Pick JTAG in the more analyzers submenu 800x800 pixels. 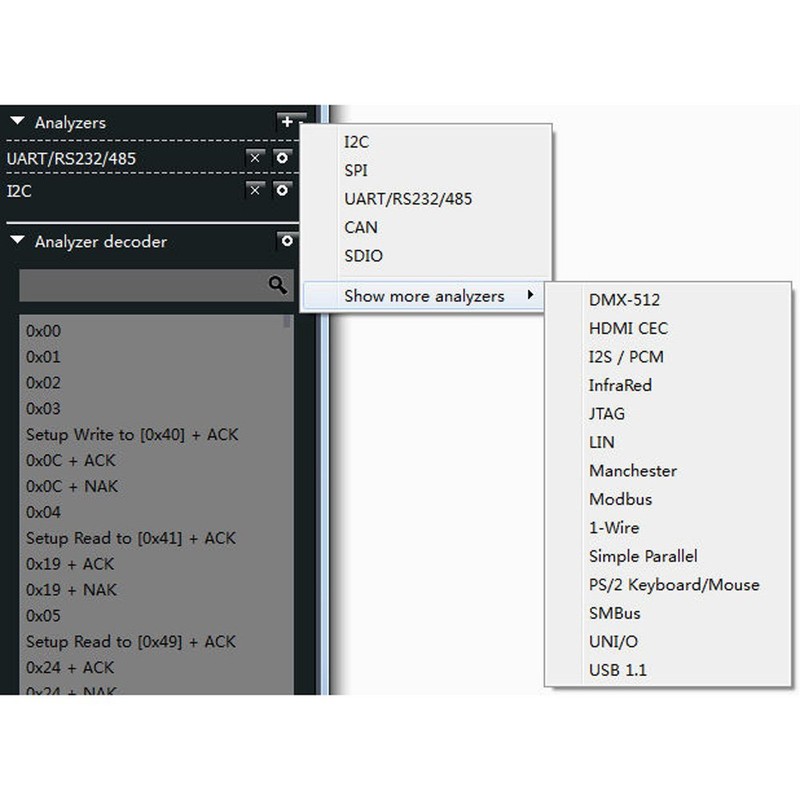pyautogui.click(x=607, y=414)
